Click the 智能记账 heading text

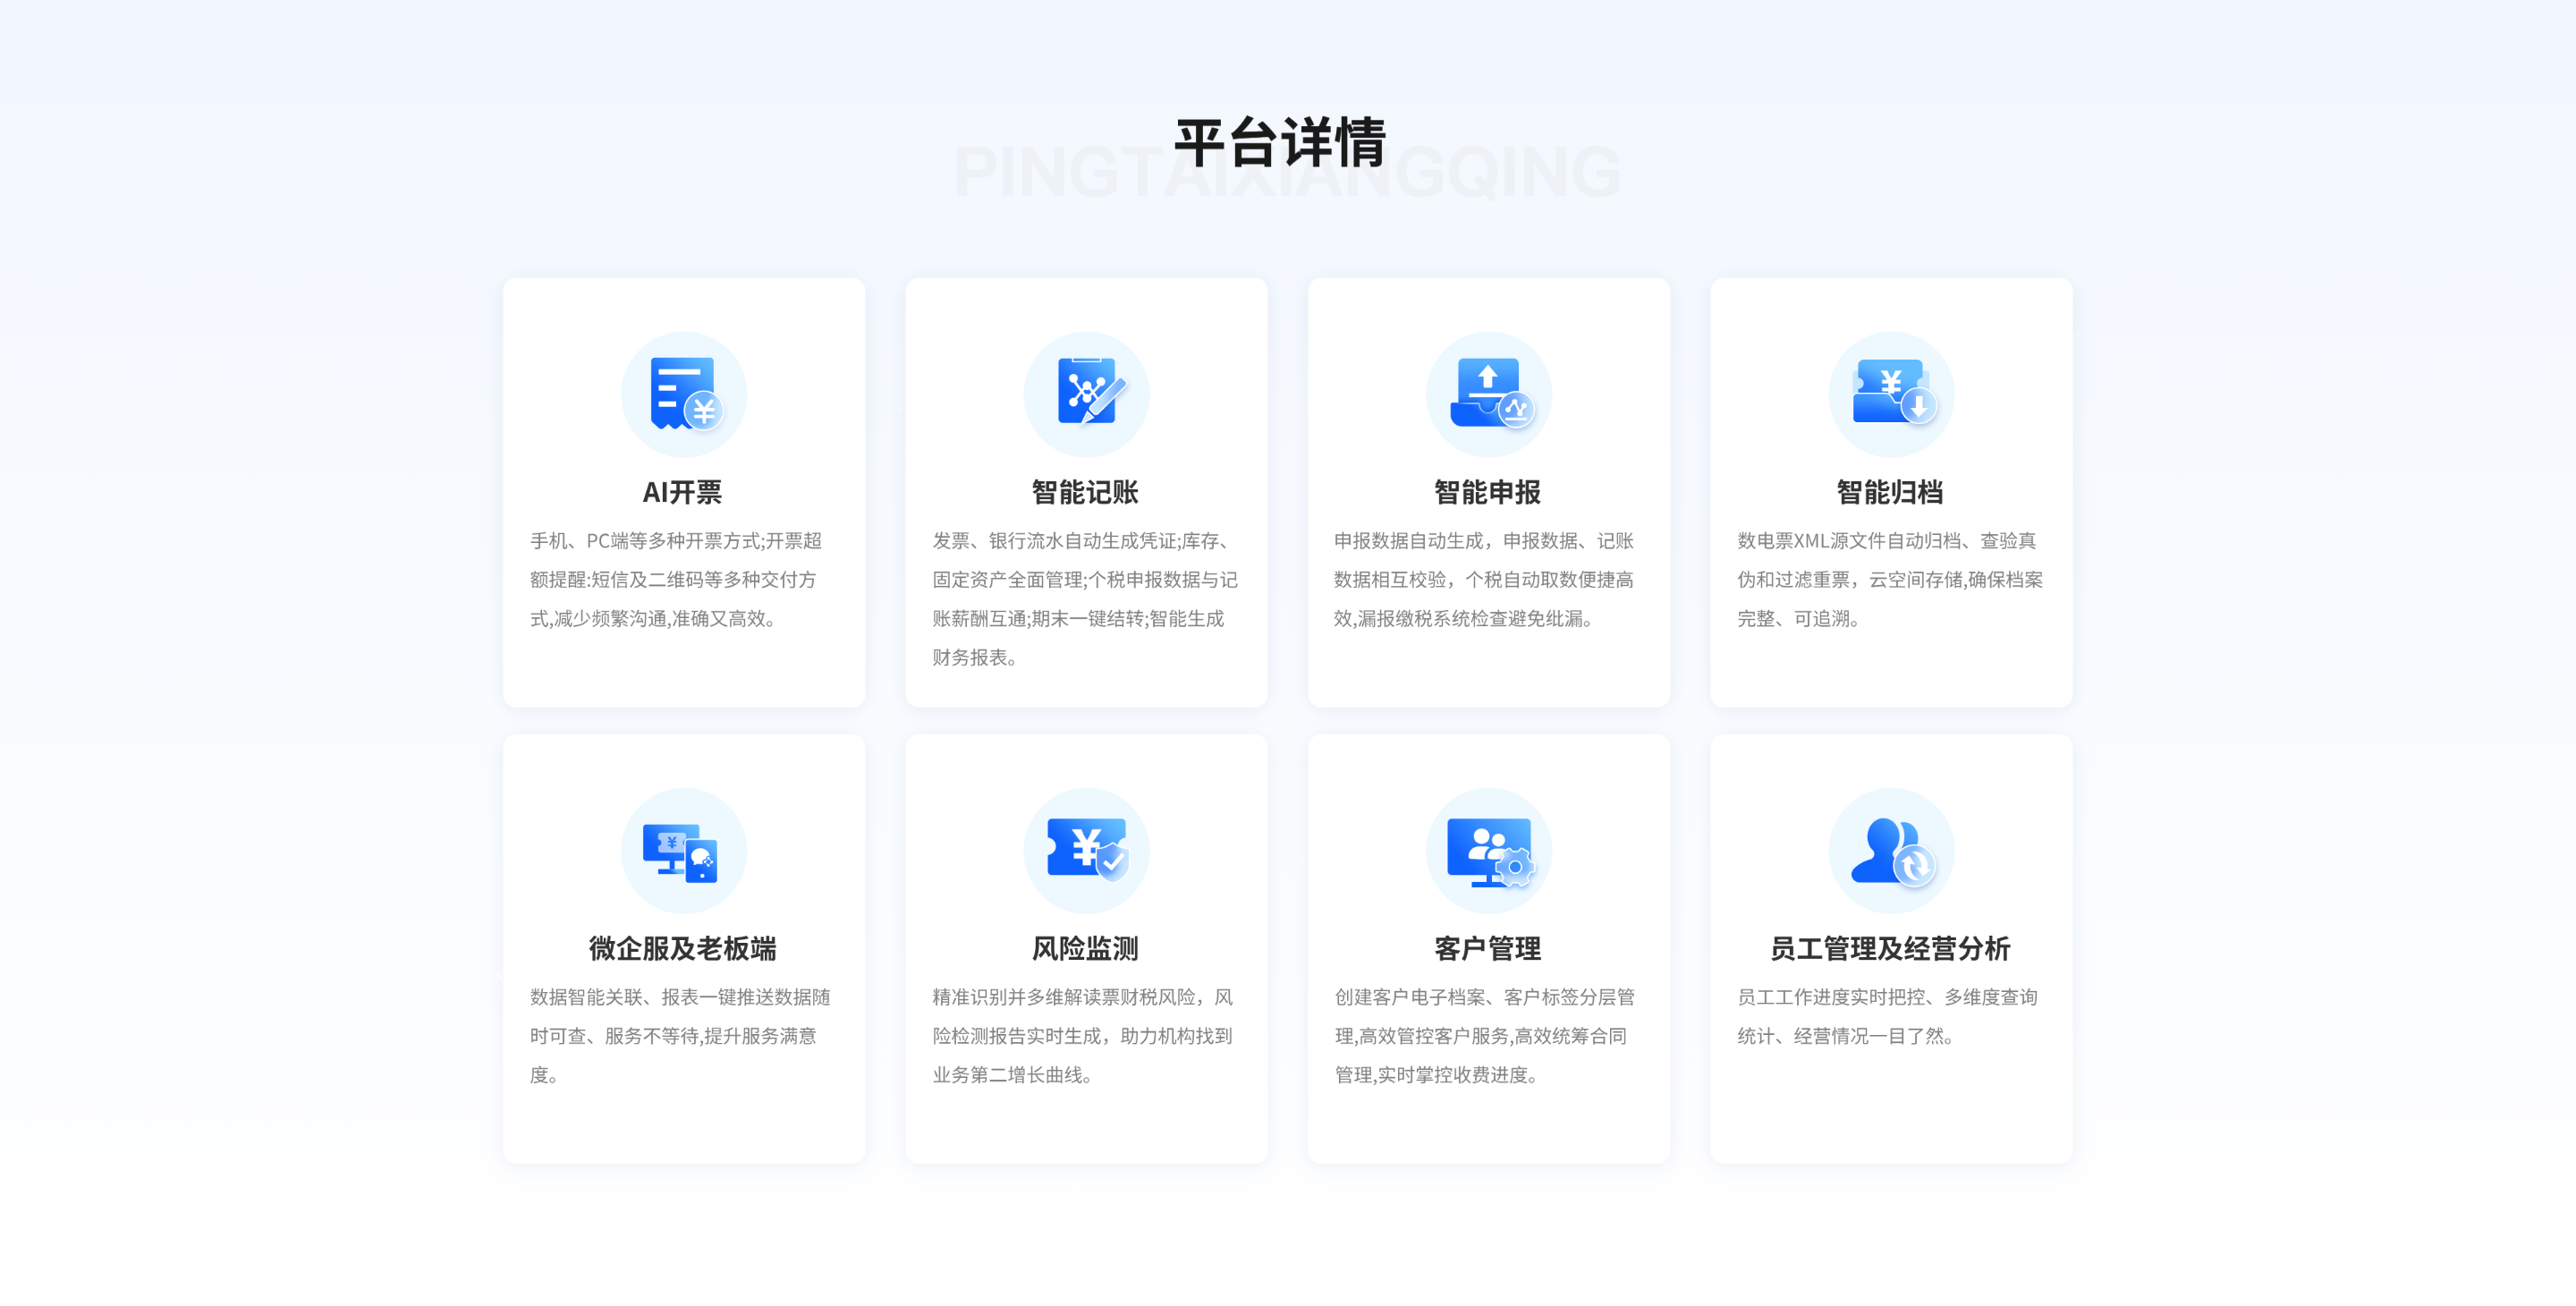click(x=1087, y=492)
